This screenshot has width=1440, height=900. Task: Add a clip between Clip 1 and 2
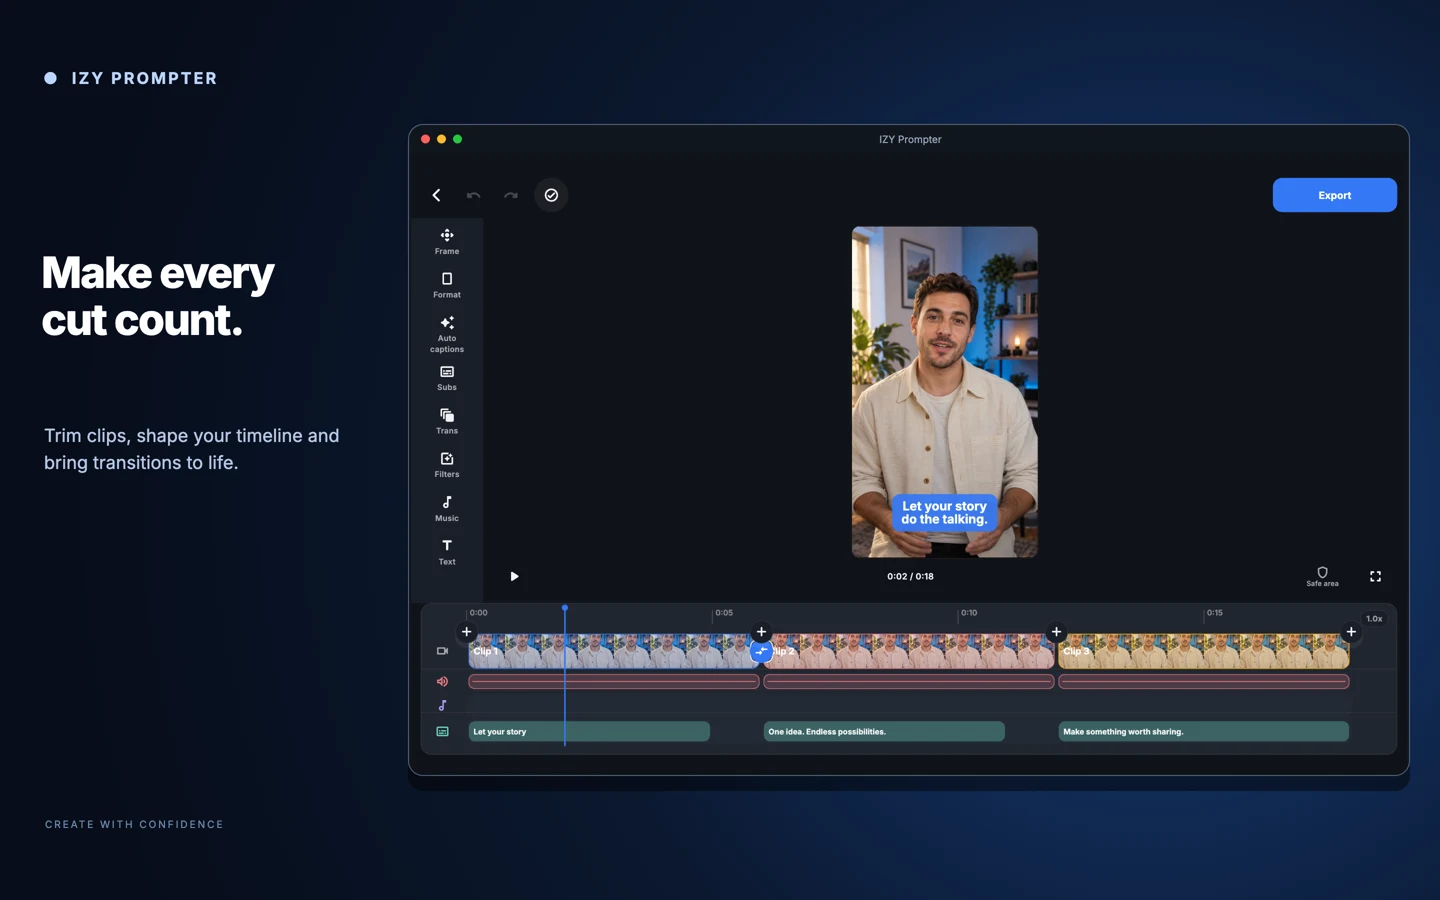pyautogui.click(x=761, y=632)
